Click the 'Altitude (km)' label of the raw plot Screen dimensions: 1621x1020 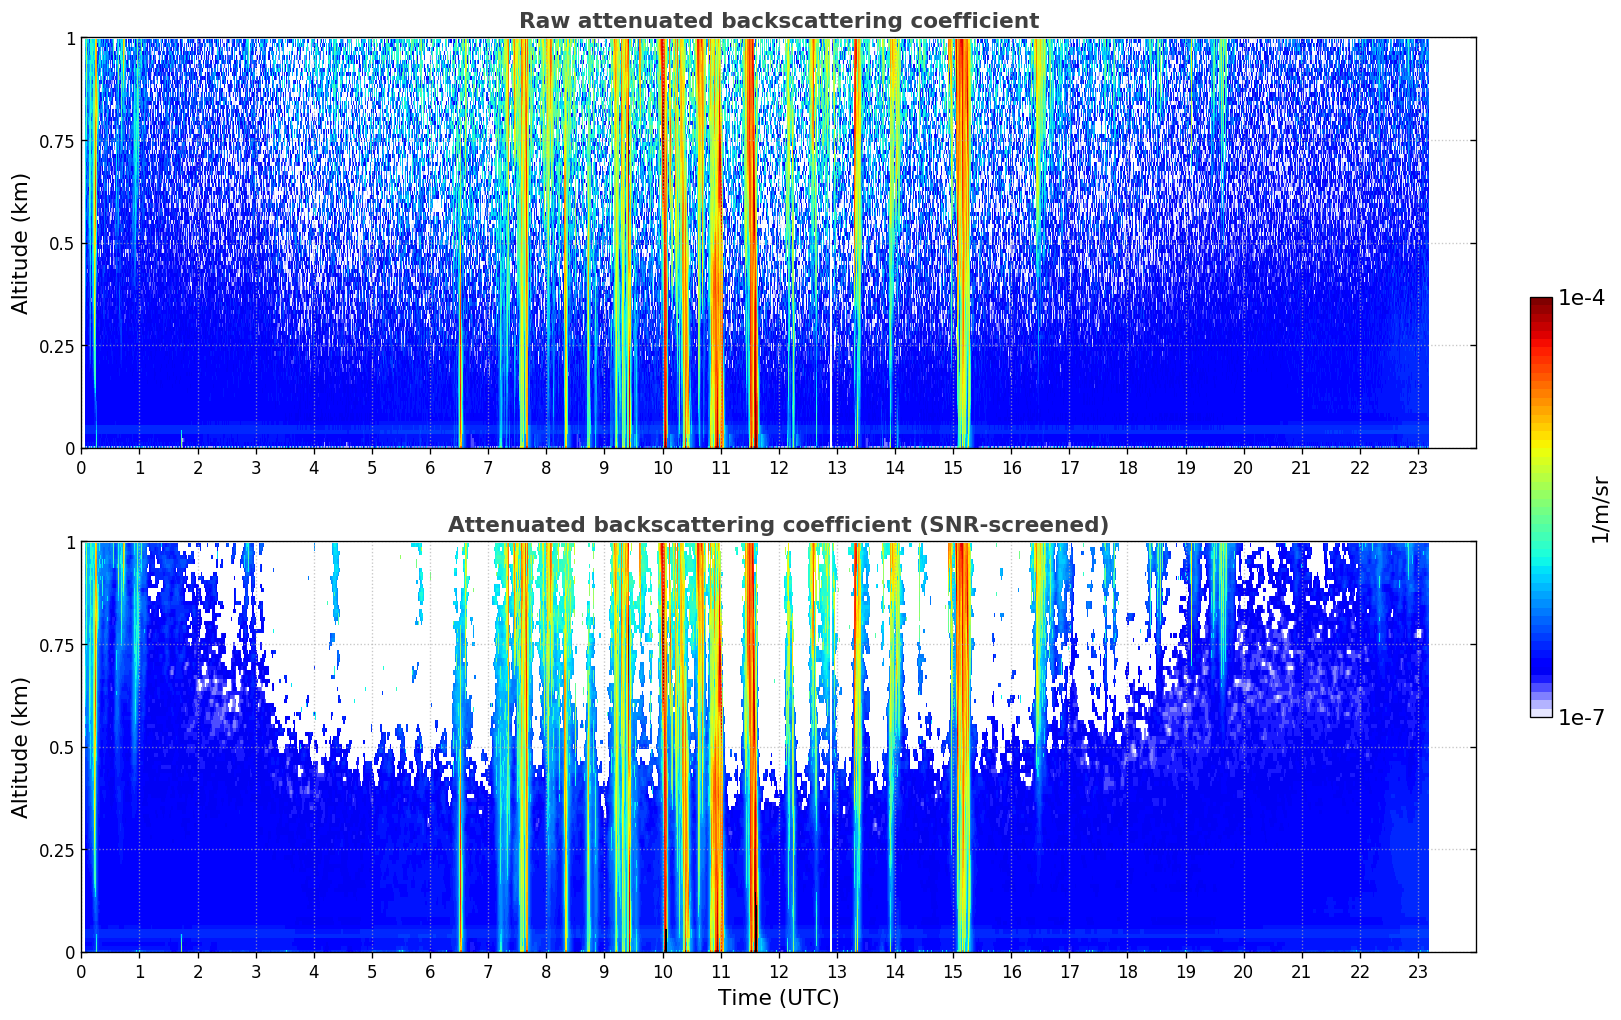click(21, 243)
